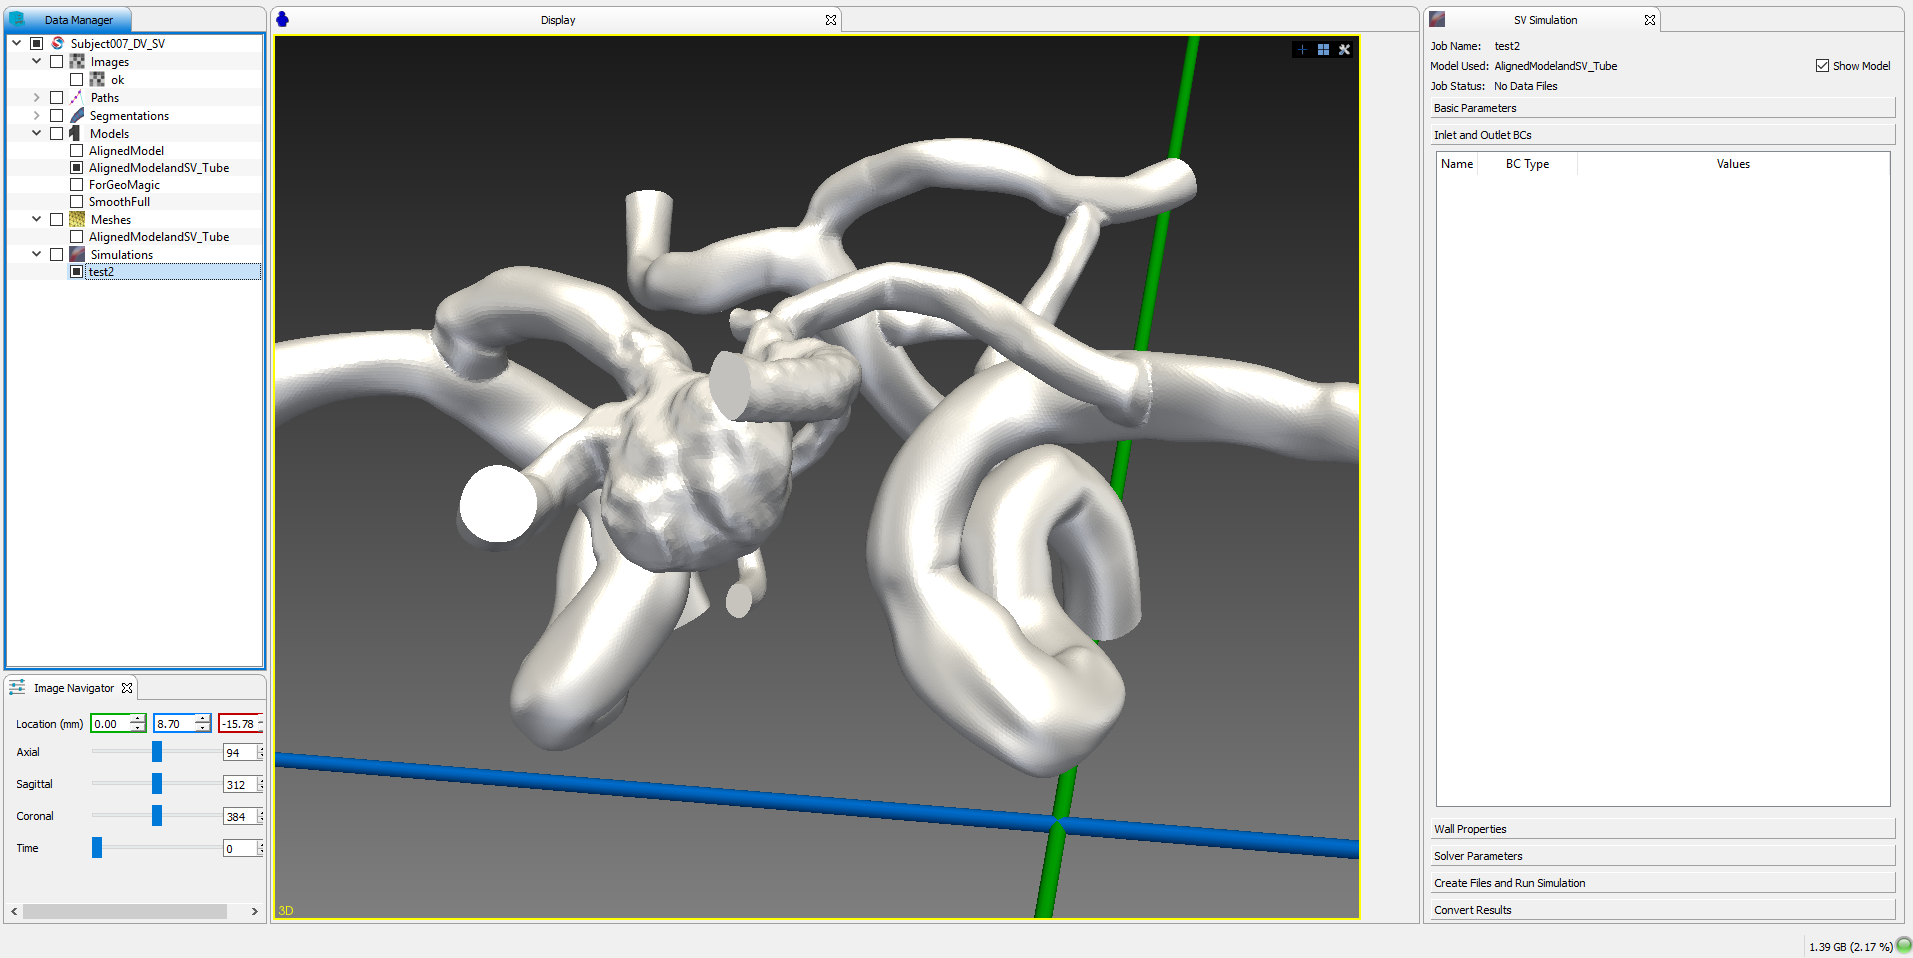
Task: Click the Coronal slider handle
Action: coord(157,815)
